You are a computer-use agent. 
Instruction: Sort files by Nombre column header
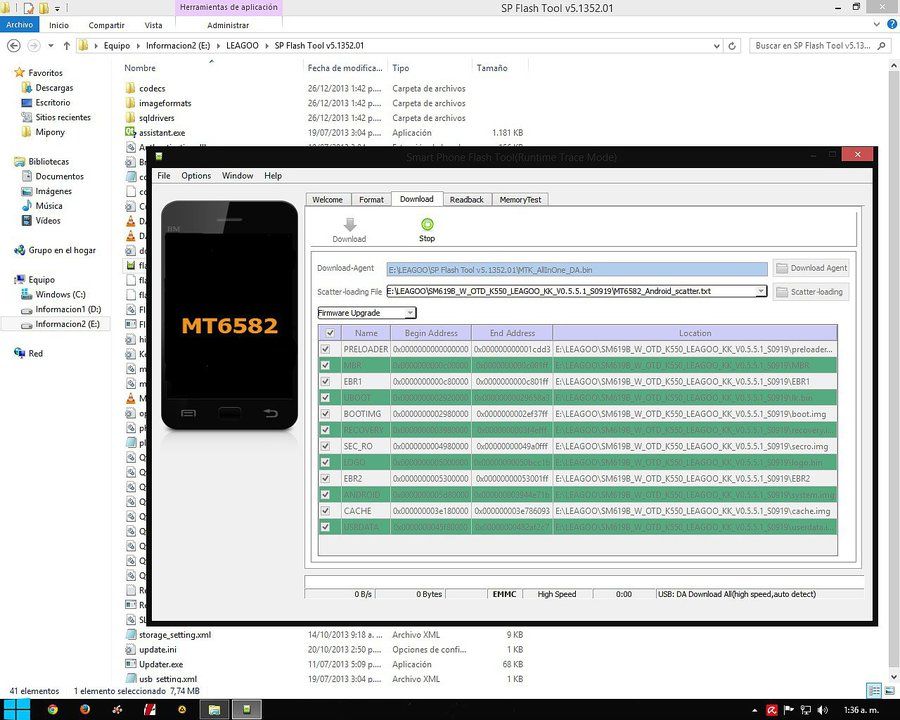click(140, 68)
